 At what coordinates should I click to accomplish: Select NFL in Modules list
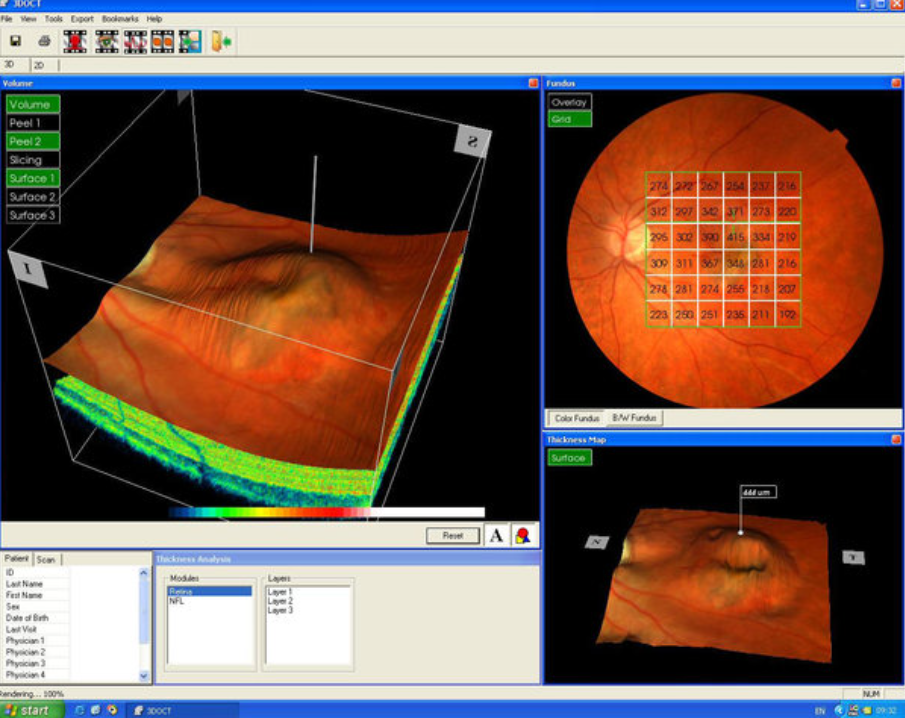click(x=177, y=601)
